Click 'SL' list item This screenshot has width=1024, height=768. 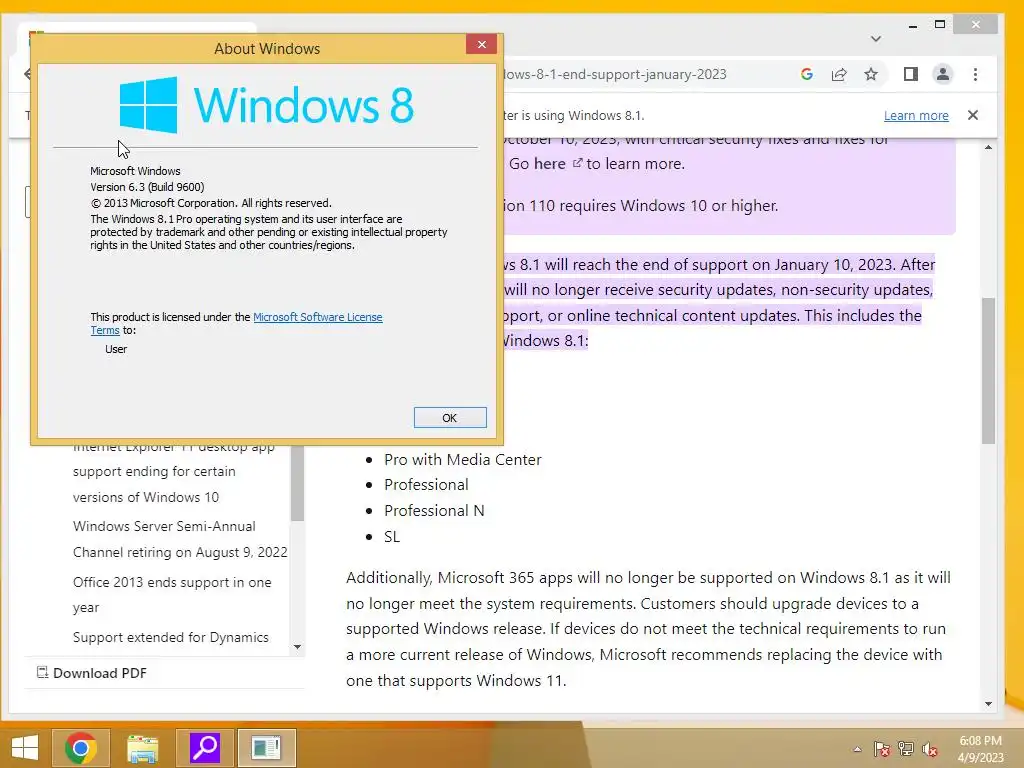(392, 537)
